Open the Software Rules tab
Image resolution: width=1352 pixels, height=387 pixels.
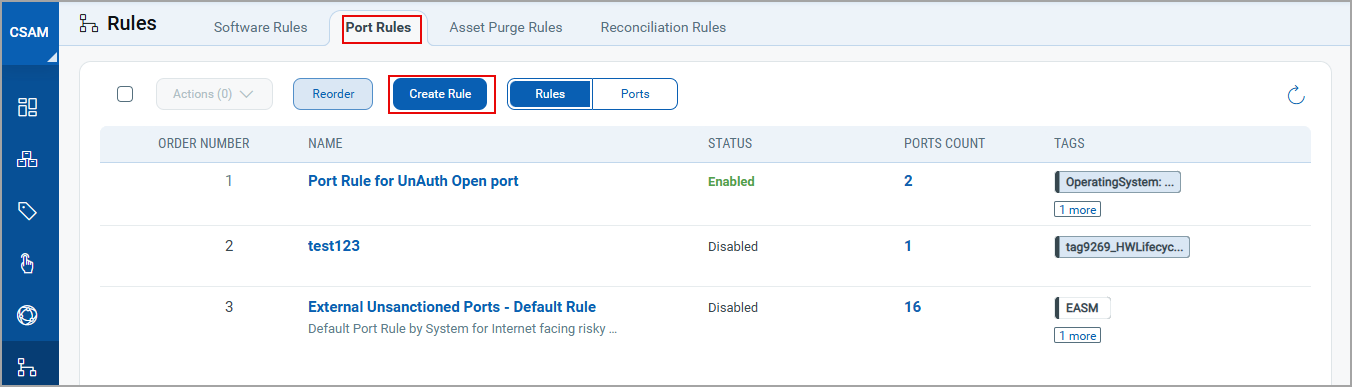point(261,28)
